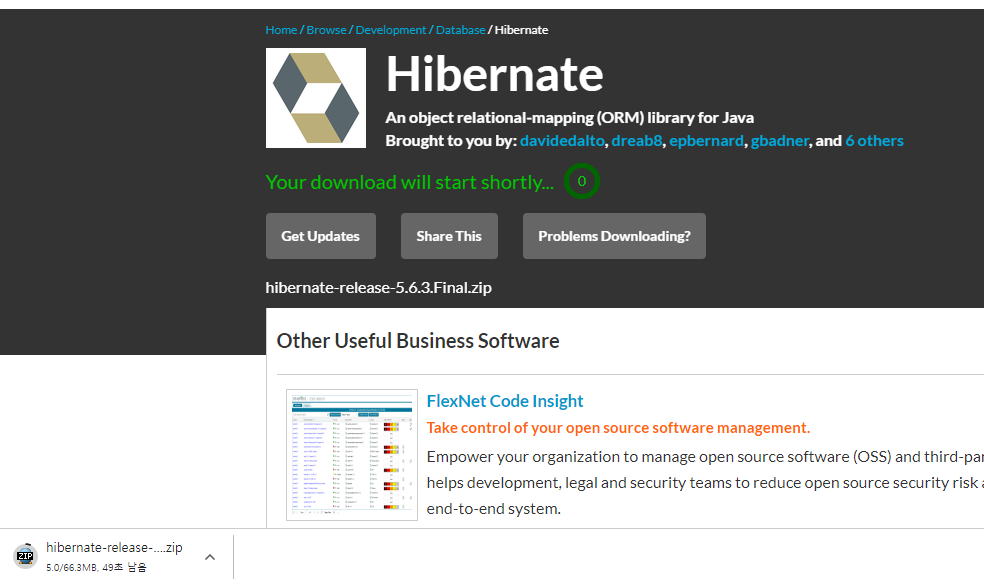984x585 pixels.
Task: Open the download options chevron for hibernate-release zip
Action: pos(210,557)
